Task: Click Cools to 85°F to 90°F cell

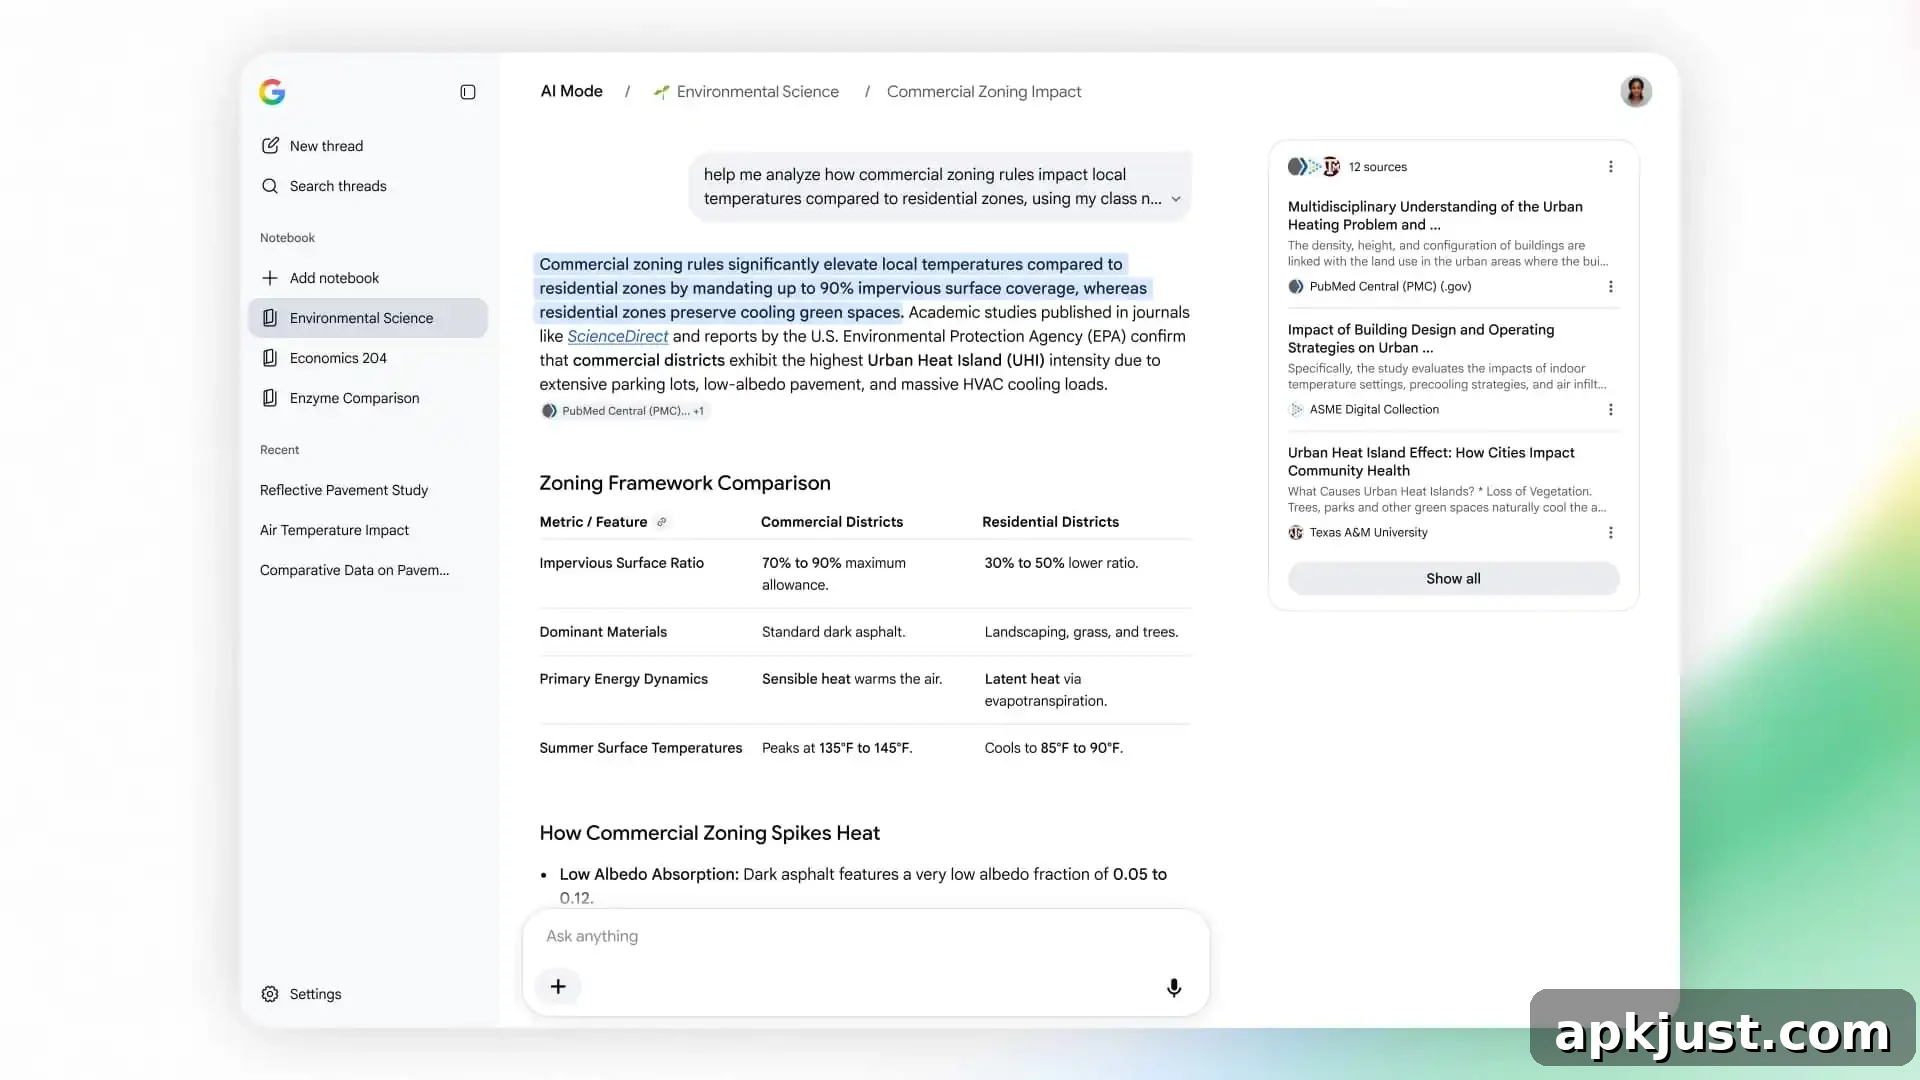Action: 1053,748
